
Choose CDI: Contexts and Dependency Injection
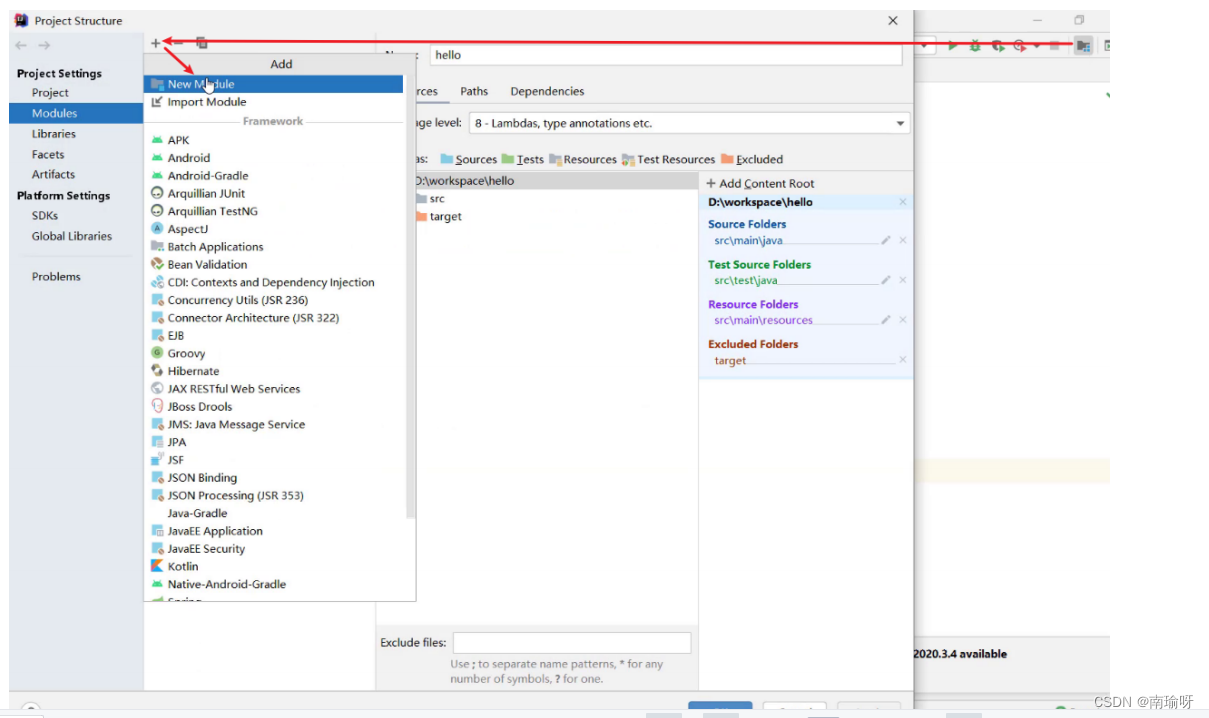coord(271,283)
